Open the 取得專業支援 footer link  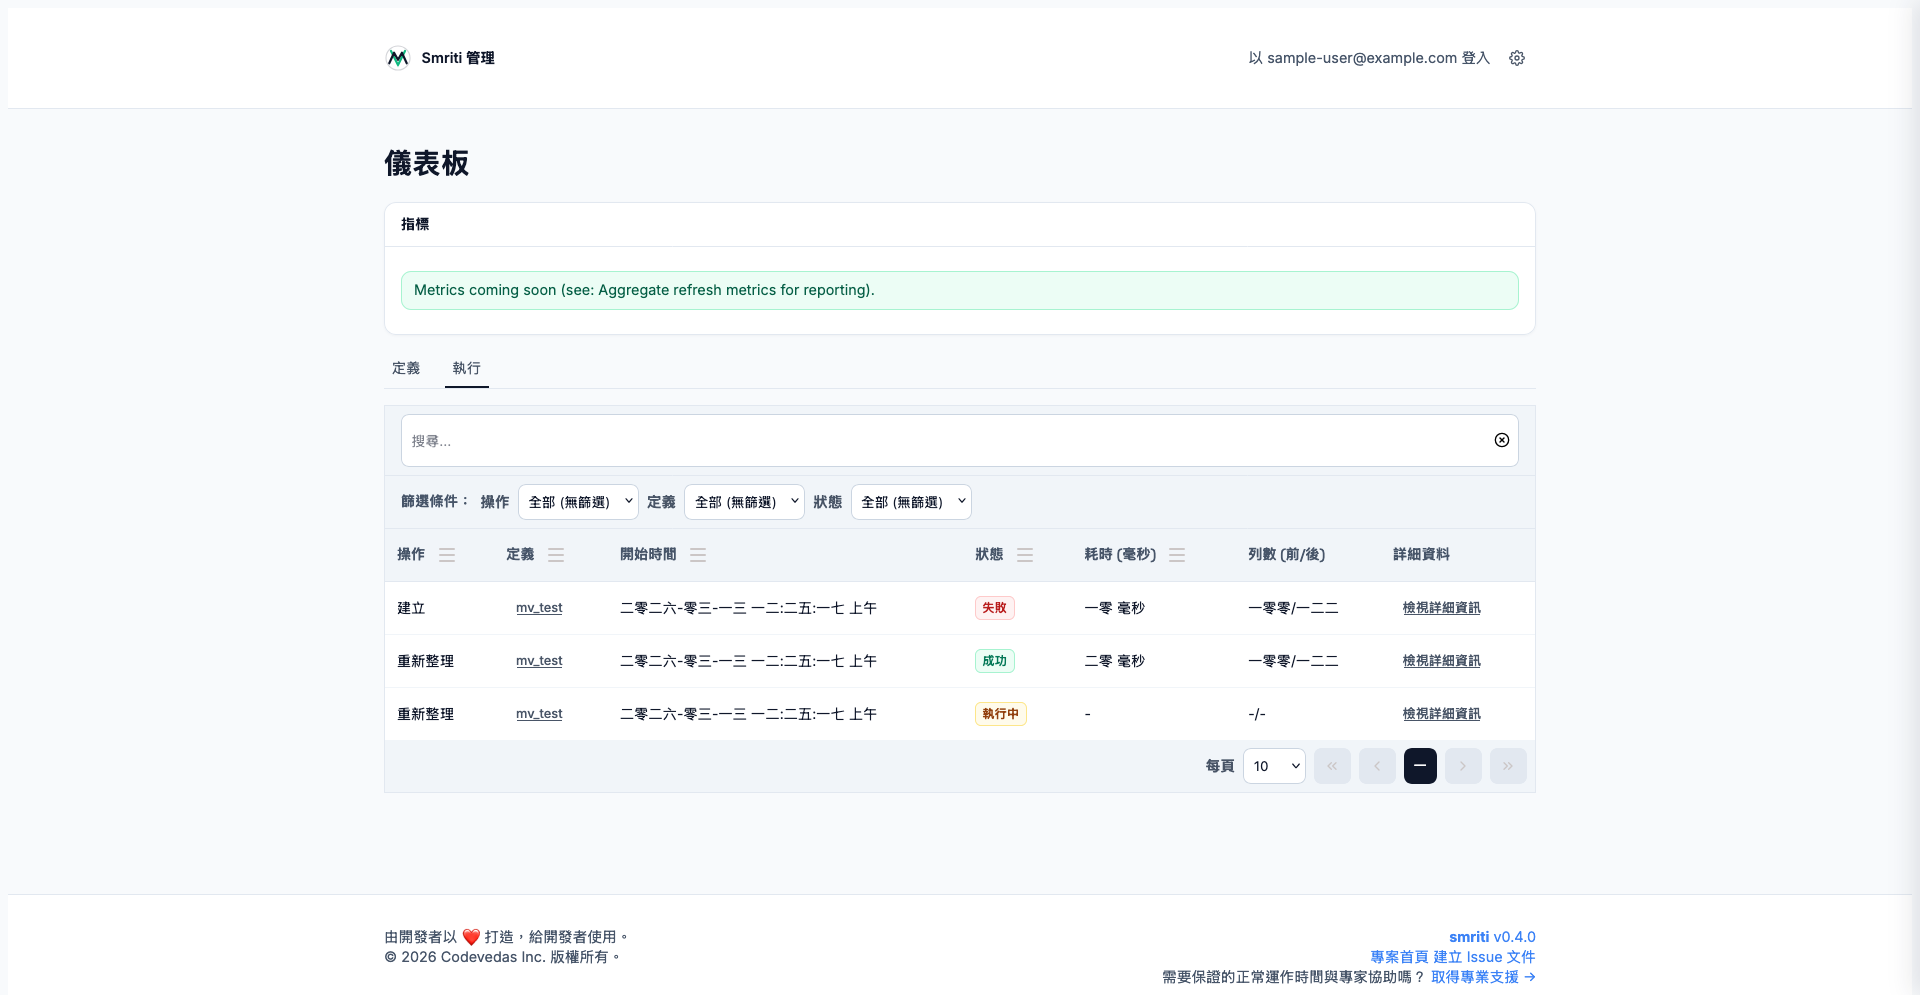(x=1483, y=977)
